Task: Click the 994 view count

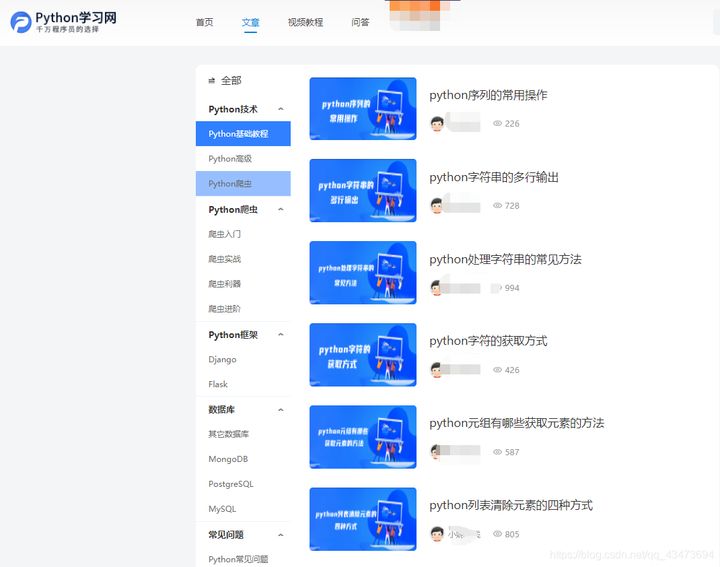Action: (x=512, y=288)
